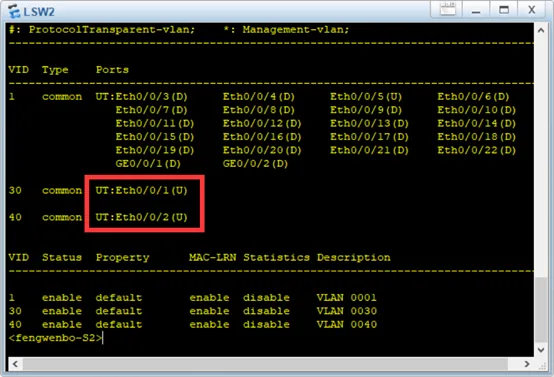This screenshot has height=377, width=554.
Task: Click the Eth0/0/4(D) port entry
Action: pyautogui.click(x=259, y=96)
